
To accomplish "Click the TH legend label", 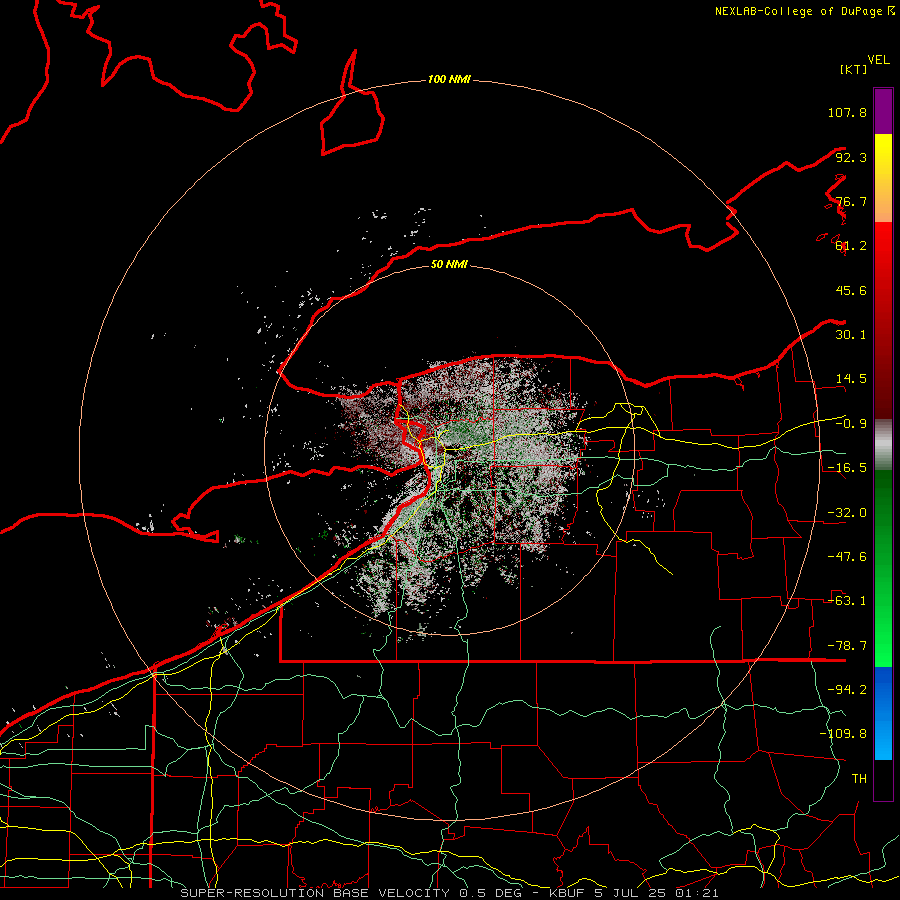I will click(x=859, y=779).
